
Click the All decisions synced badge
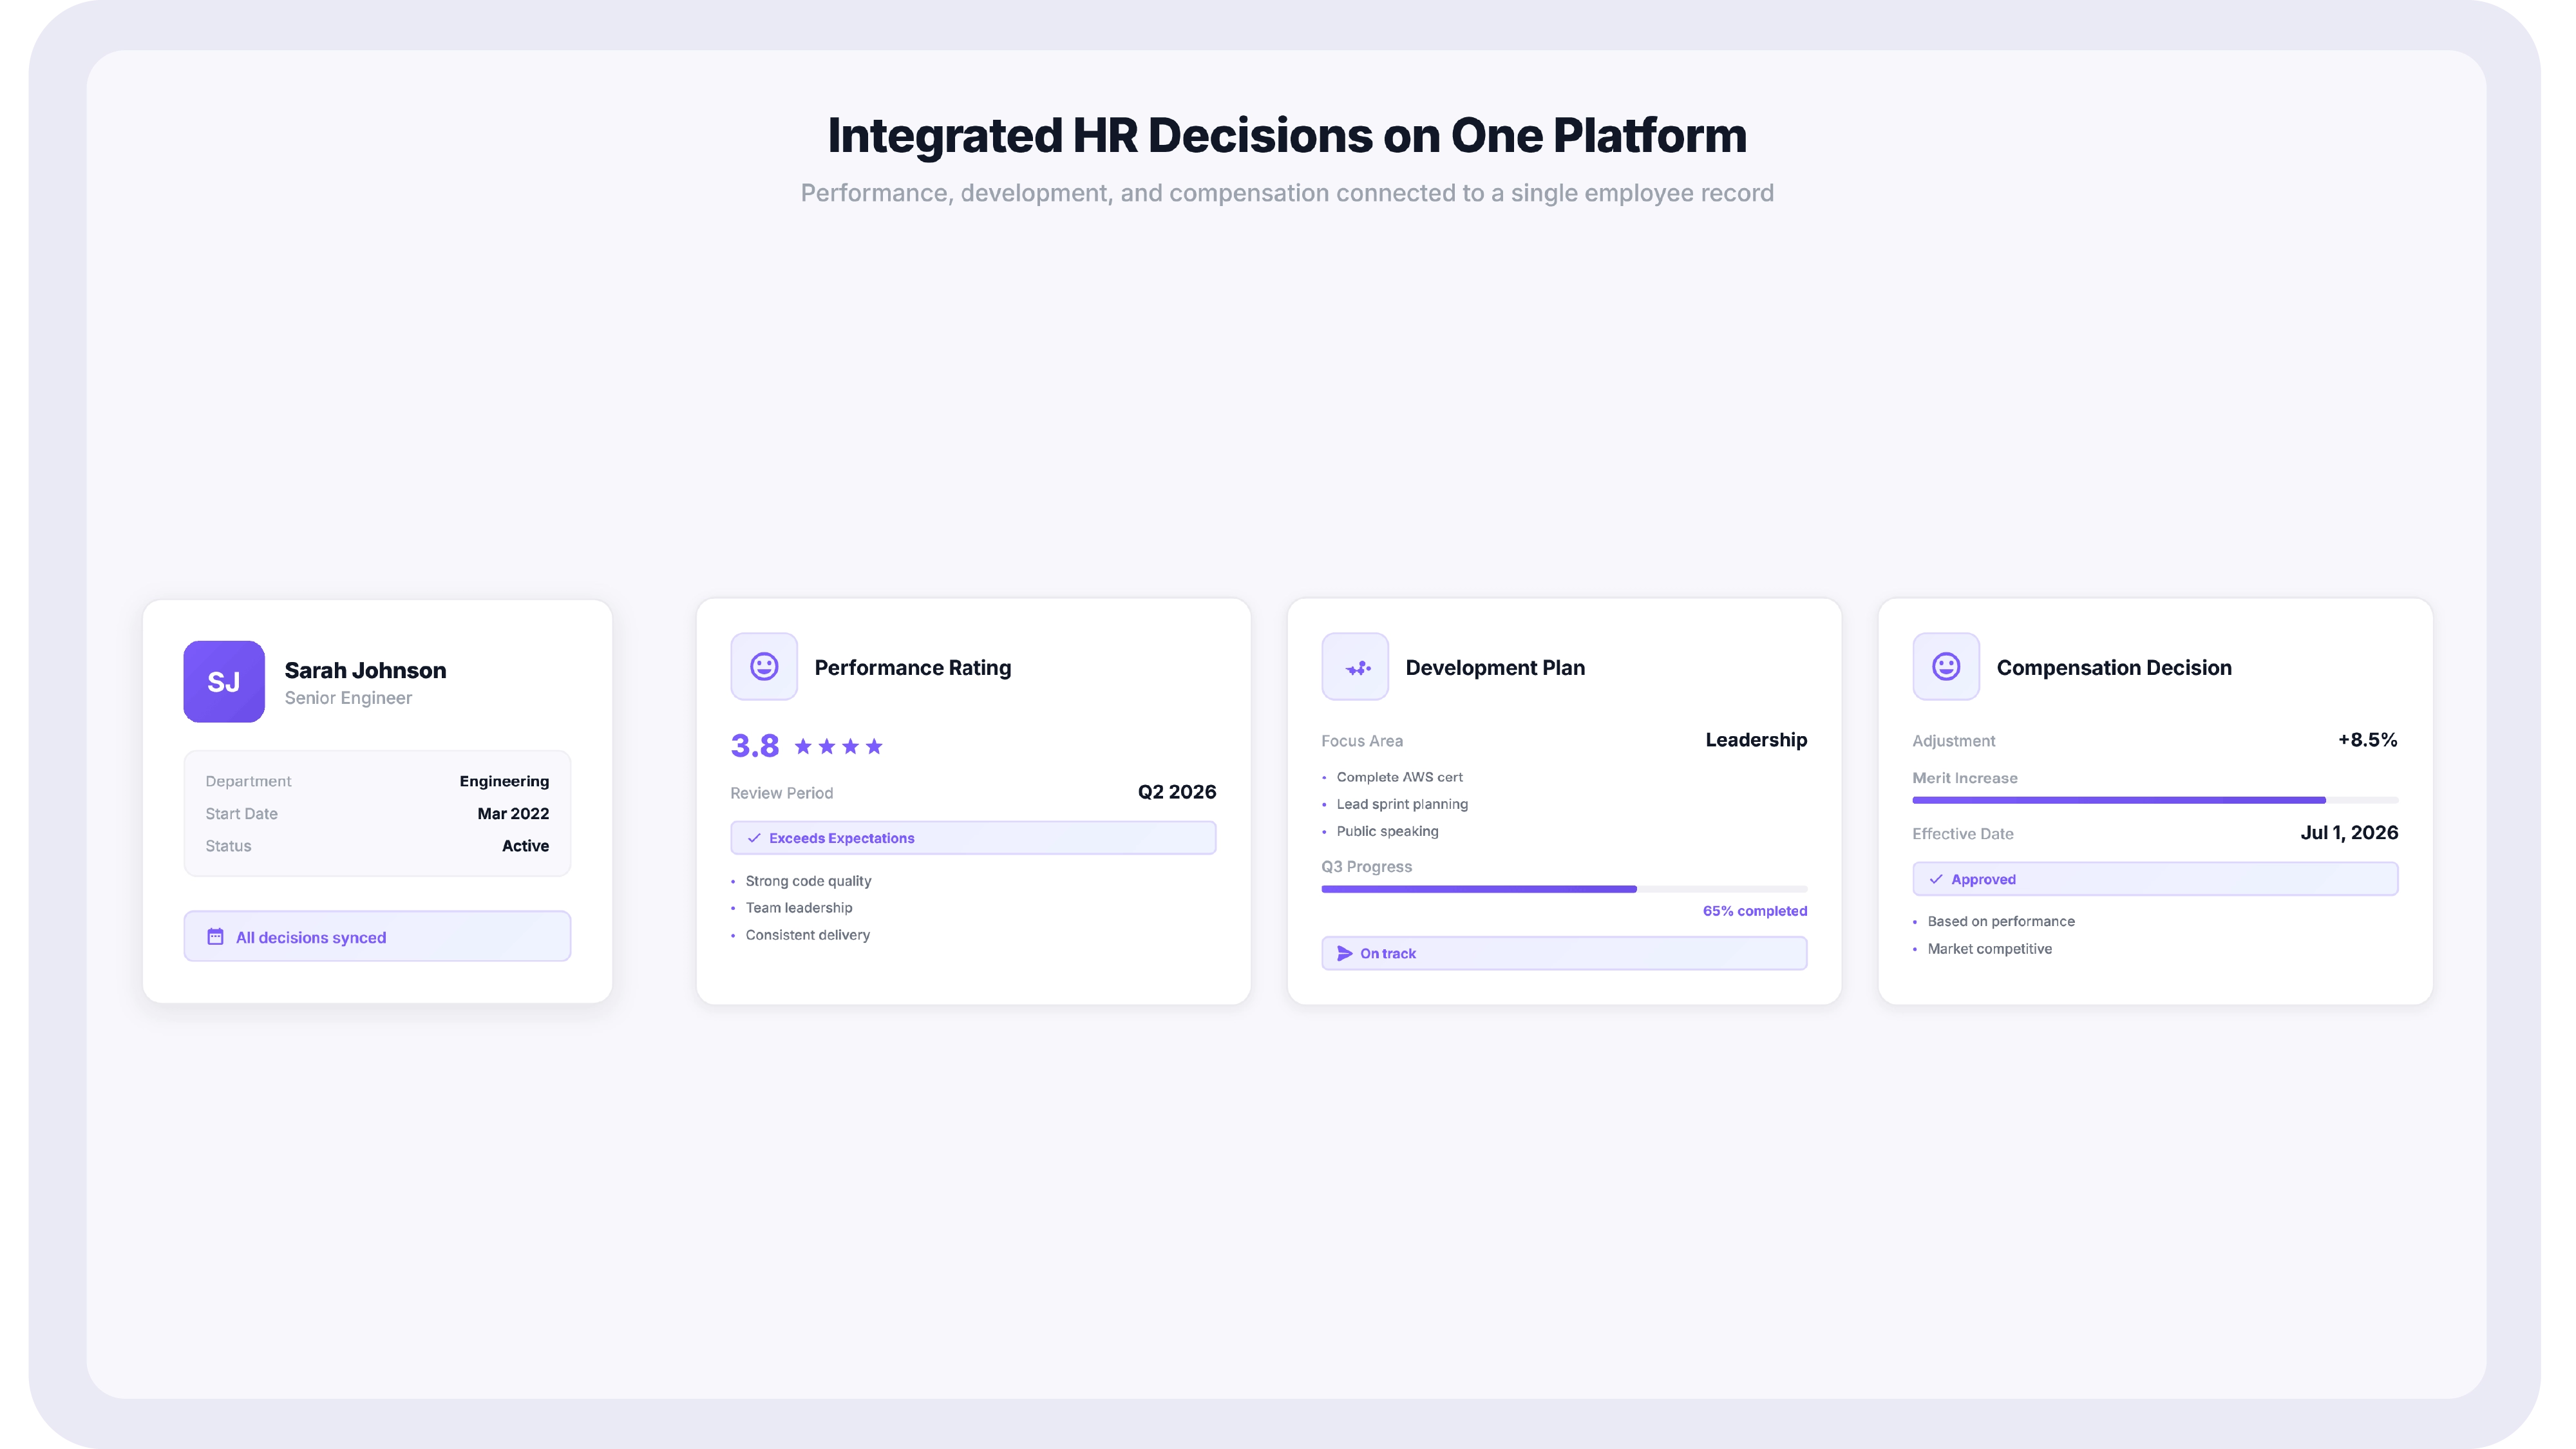[377, 936]
